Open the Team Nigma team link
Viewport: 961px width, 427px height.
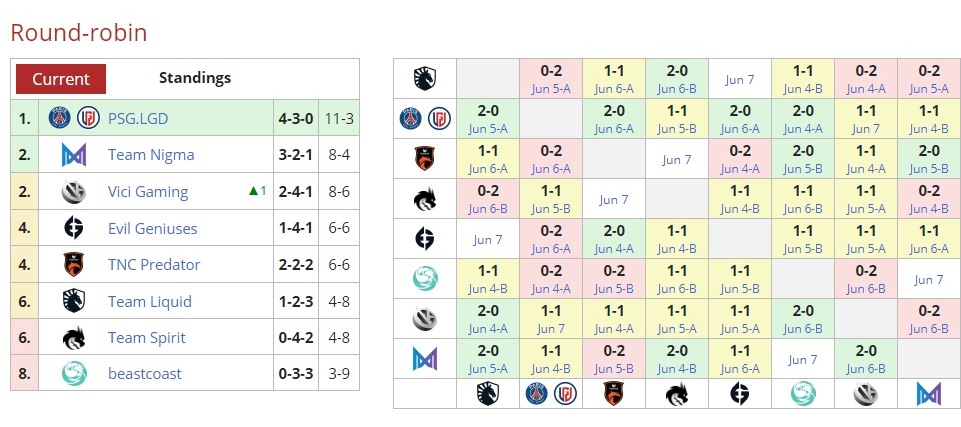point(151,155)
